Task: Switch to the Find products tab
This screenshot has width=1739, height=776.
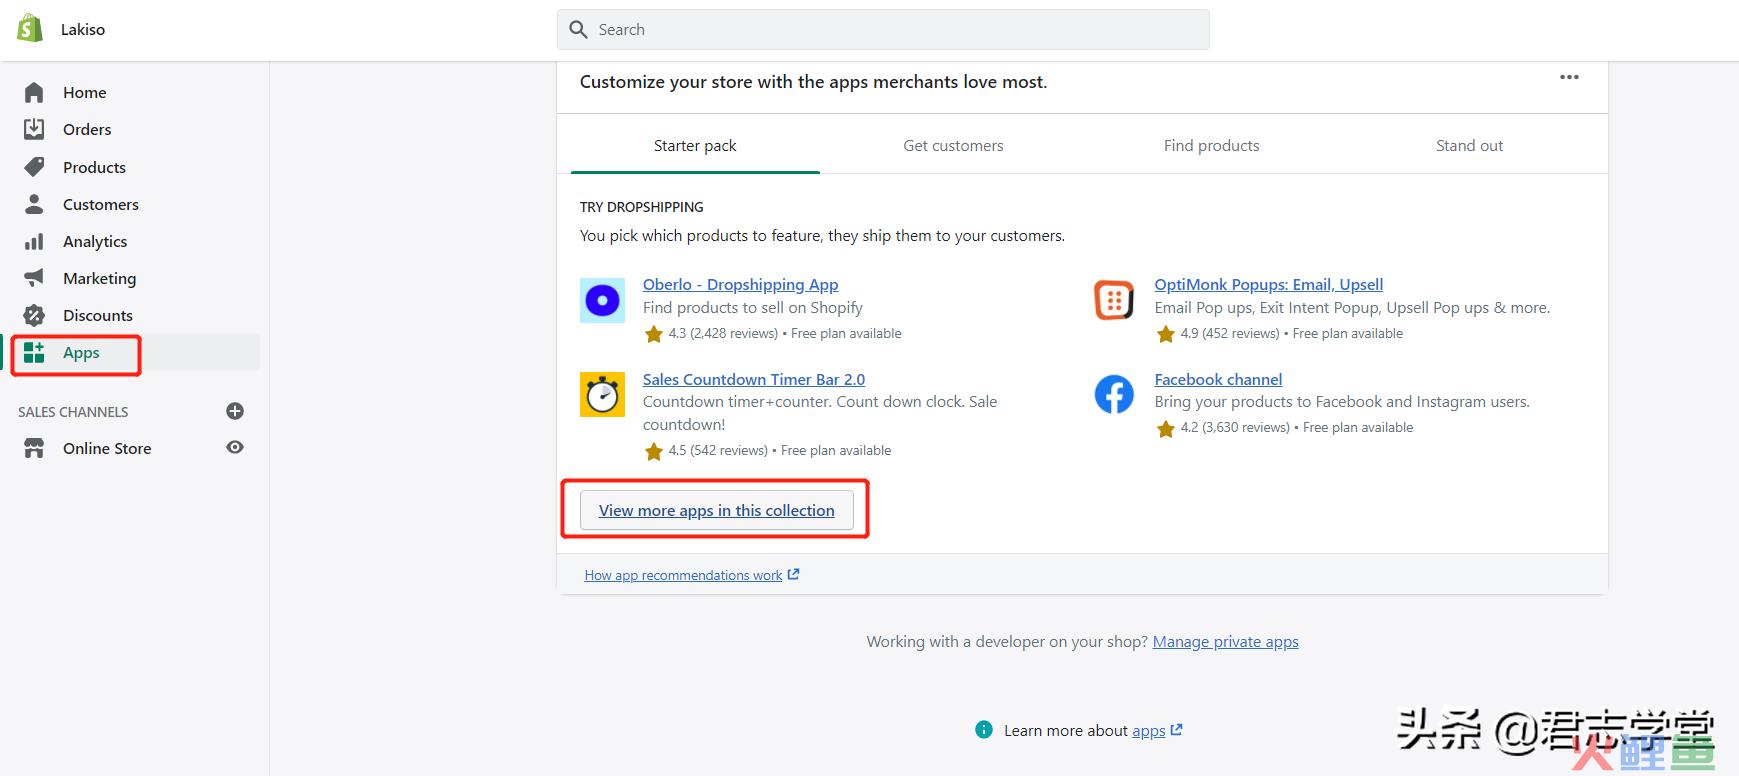Action: pos(1211,146)
